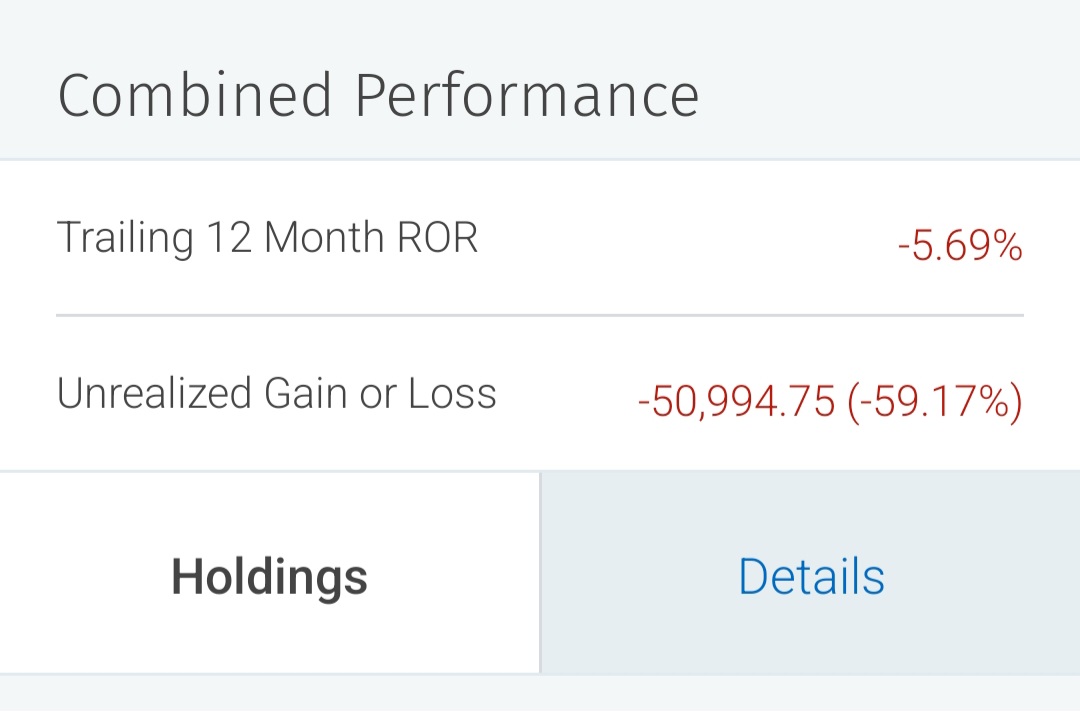
Task: Select the Combined Performance heading
Action: 378,95
